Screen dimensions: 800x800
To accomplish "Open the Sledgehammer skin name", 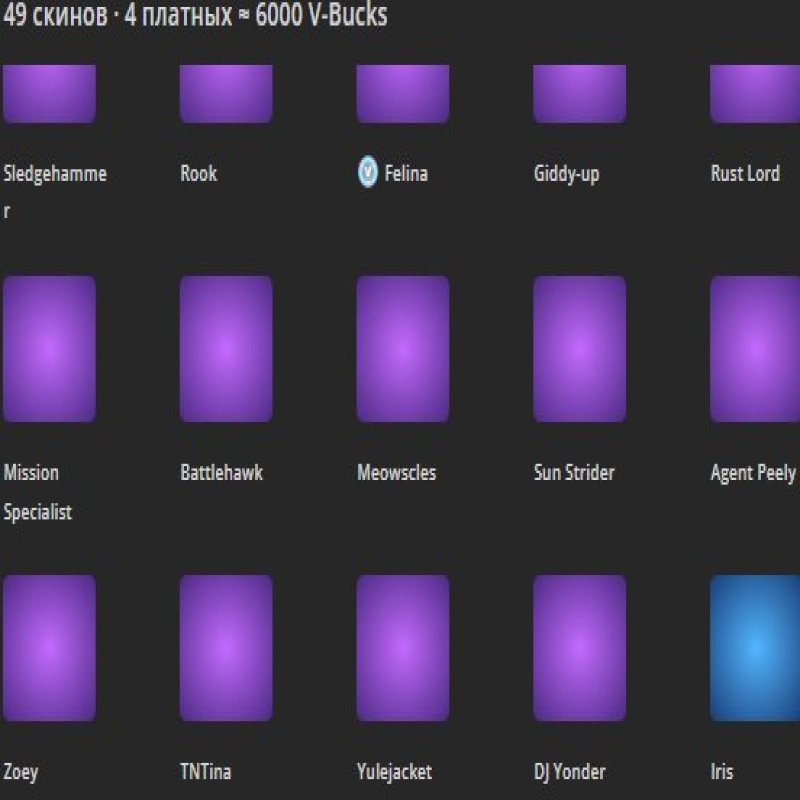I will [55, 174].
